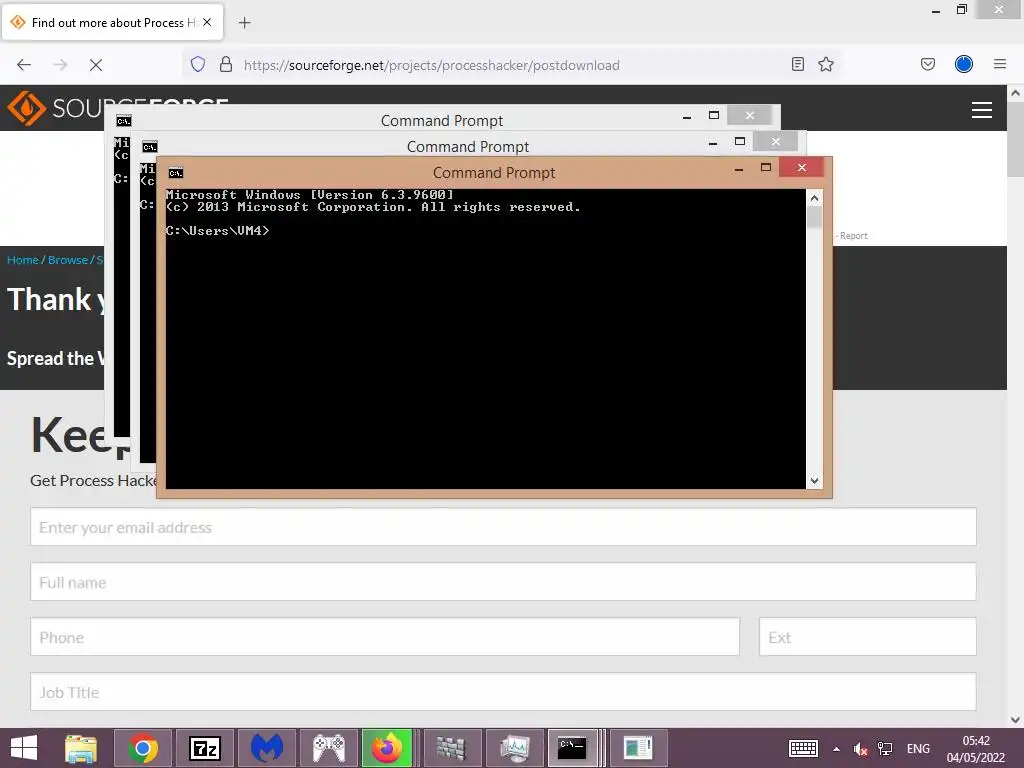
Task: Open 7-Zip from the taskbar
Action: (x=204, y=748)
